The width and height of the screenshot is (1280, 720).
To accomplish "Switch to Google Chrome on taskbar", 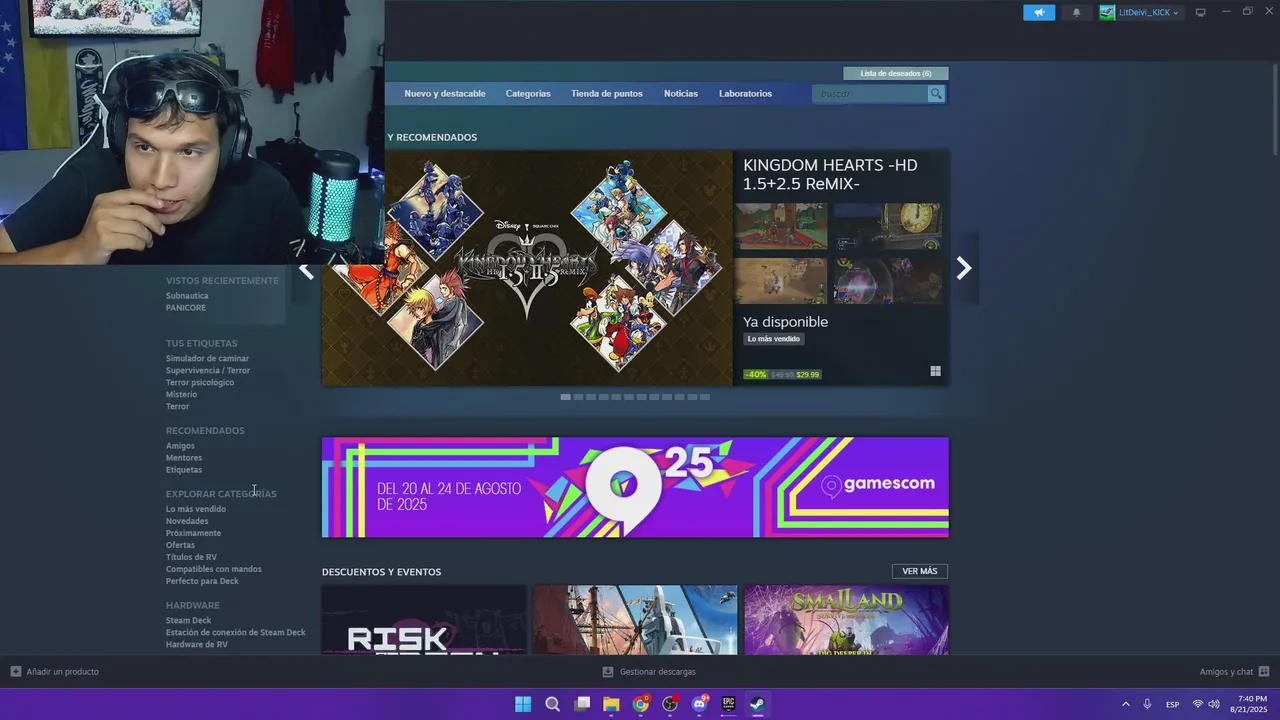I will [x=641, y=704].
